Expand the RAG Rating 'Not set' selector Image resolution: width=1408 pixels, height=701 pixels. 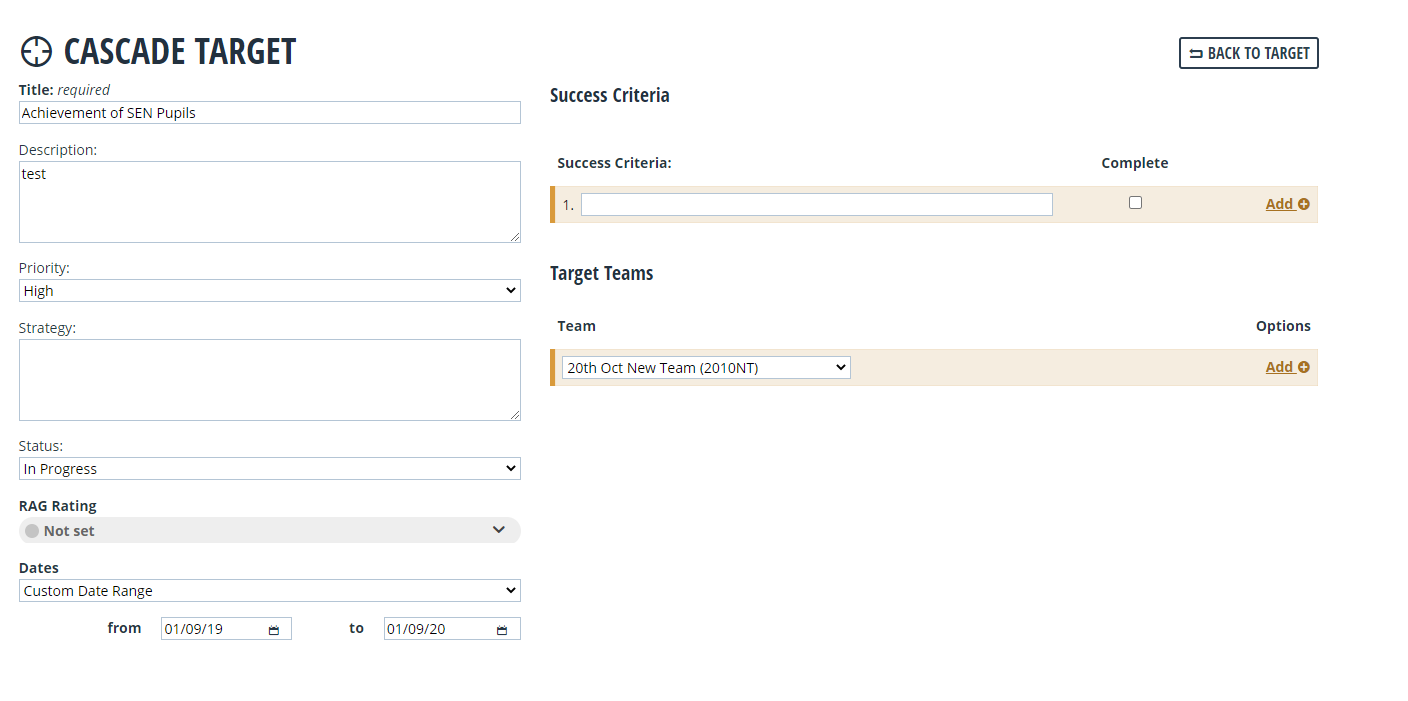tap(498, 530)
